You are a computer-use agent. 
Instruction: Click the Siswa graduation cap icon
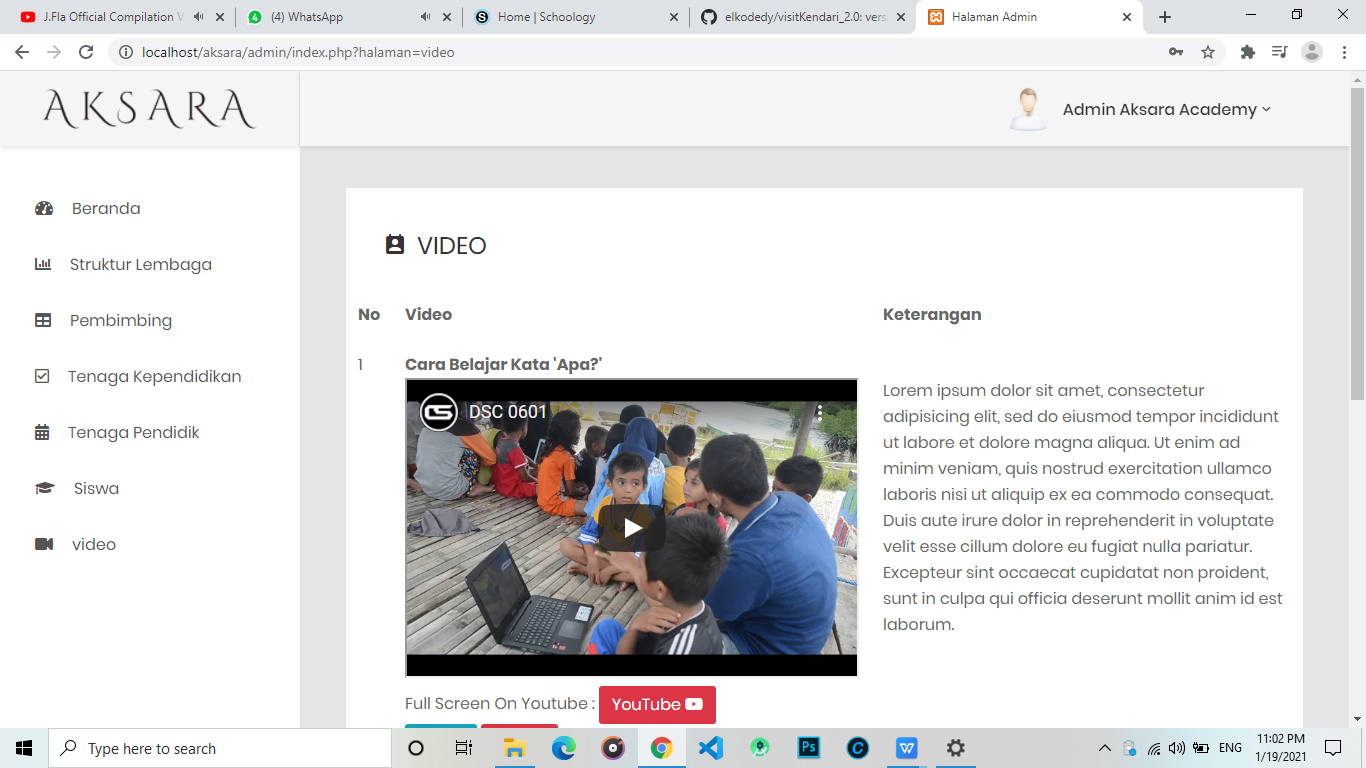(x=42, y=488)
